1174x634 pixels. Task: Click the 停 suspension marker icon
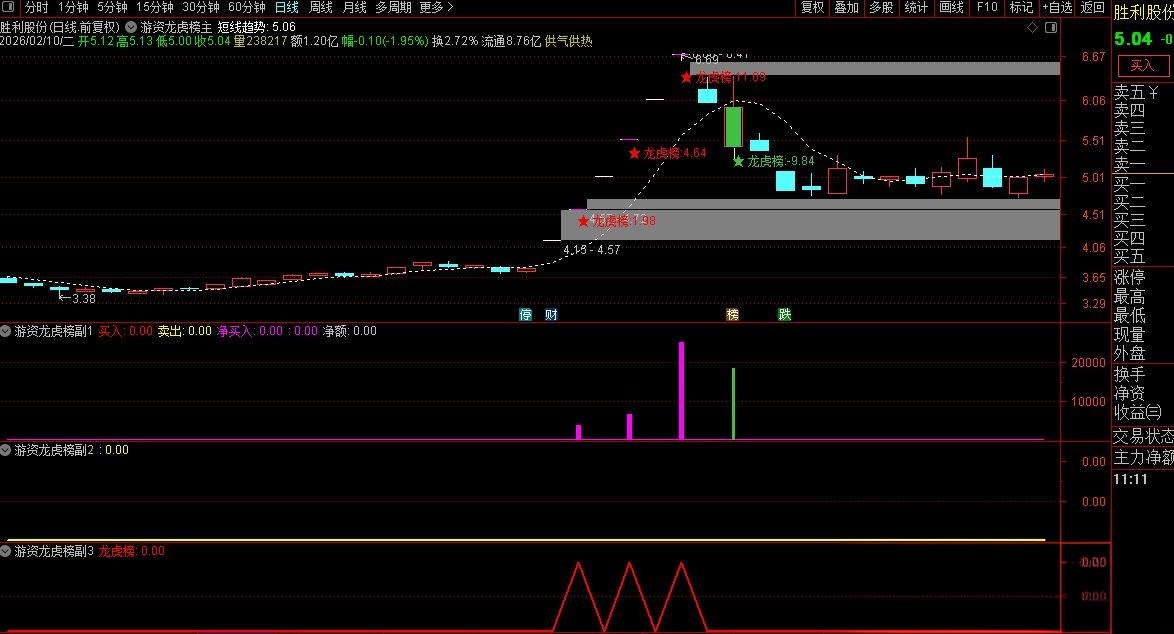click(525, 314)
